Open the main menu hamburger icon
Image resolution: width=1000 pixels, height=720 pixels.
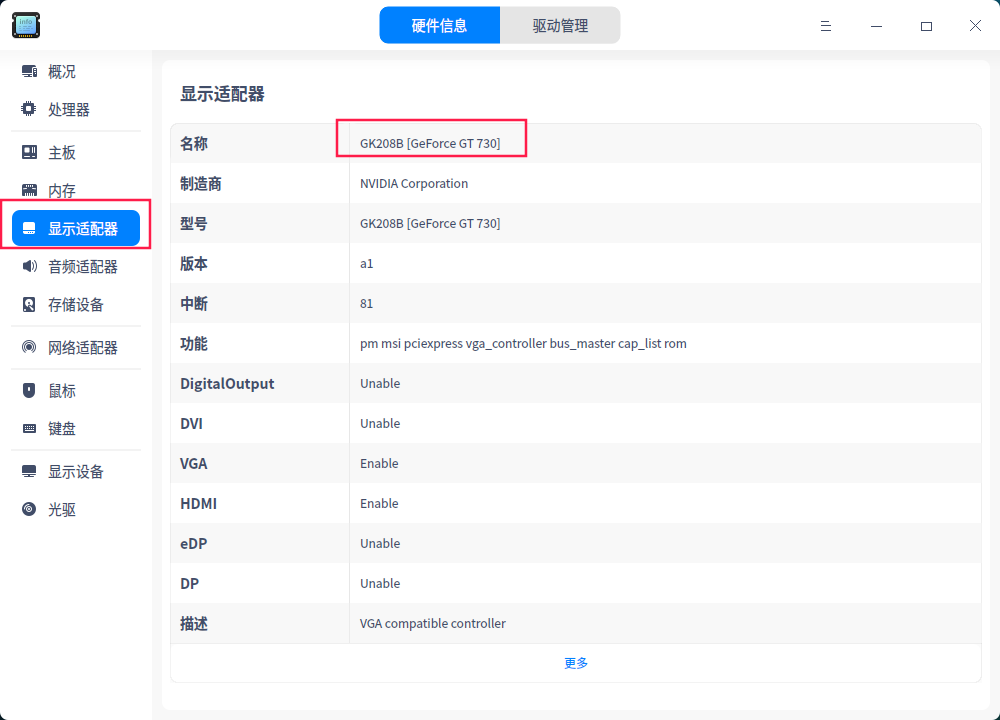(826, 26)
